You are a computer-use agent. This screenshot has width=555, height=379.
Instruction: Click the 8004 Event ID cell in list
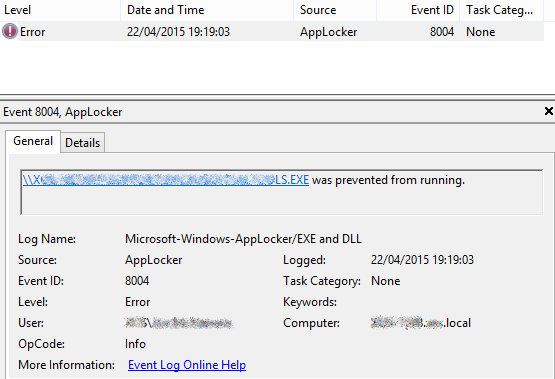[x=442, y=32]
